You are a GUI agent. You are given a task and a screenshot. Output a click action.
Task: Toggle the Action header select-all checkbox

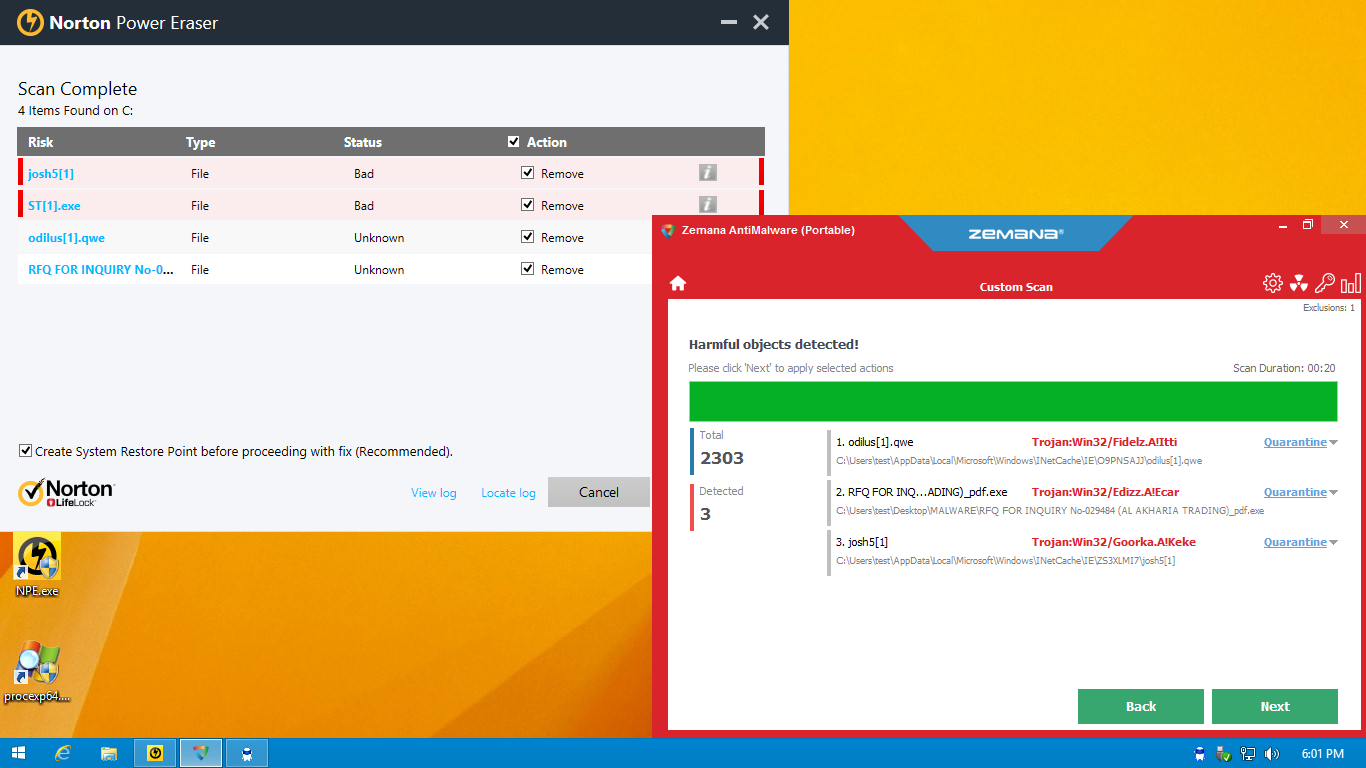pyautogui.click(x=514, y=142)
